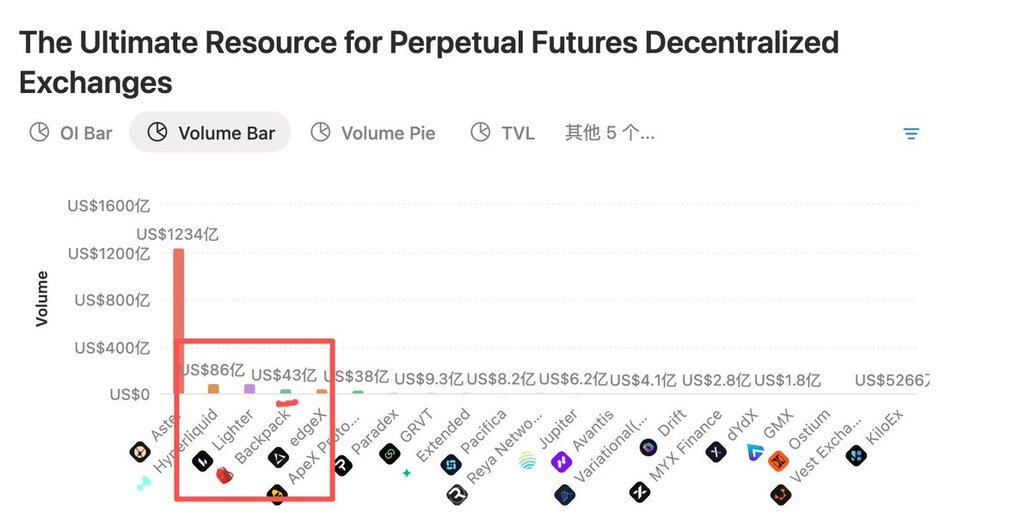Click the Paradex logo icon
This screenshot has height=531, width=1032.
[x=343, y=465]
